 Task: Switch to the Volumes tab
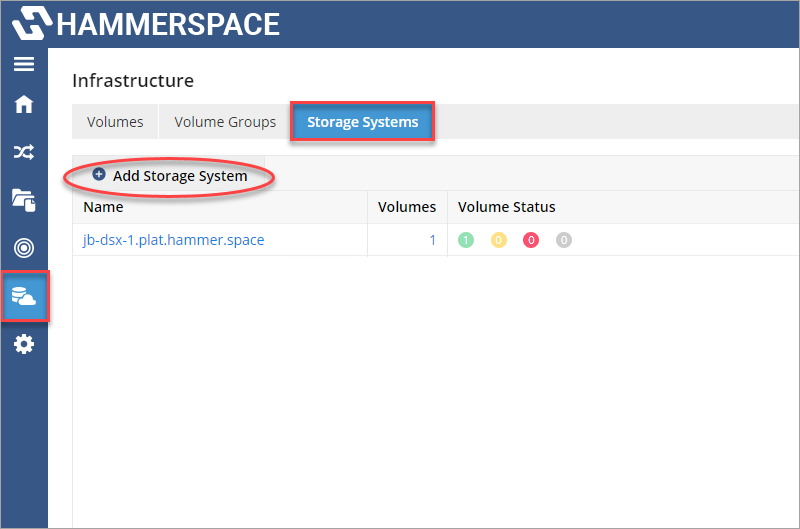(115, 122)
